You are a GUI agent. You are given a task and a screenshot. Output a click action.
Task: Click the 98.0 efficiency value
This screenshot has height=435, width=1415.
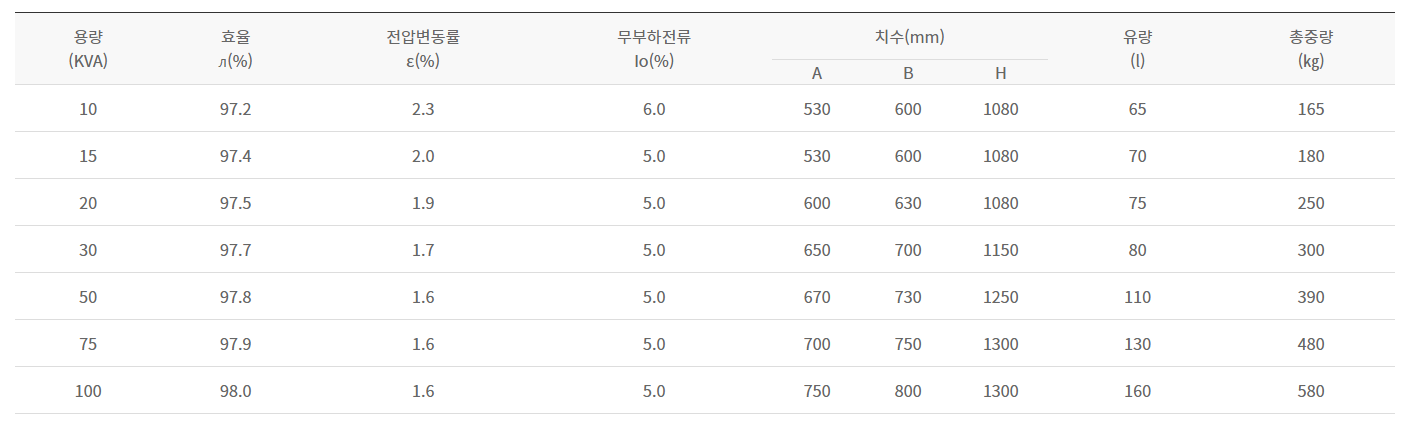point(236,391)
